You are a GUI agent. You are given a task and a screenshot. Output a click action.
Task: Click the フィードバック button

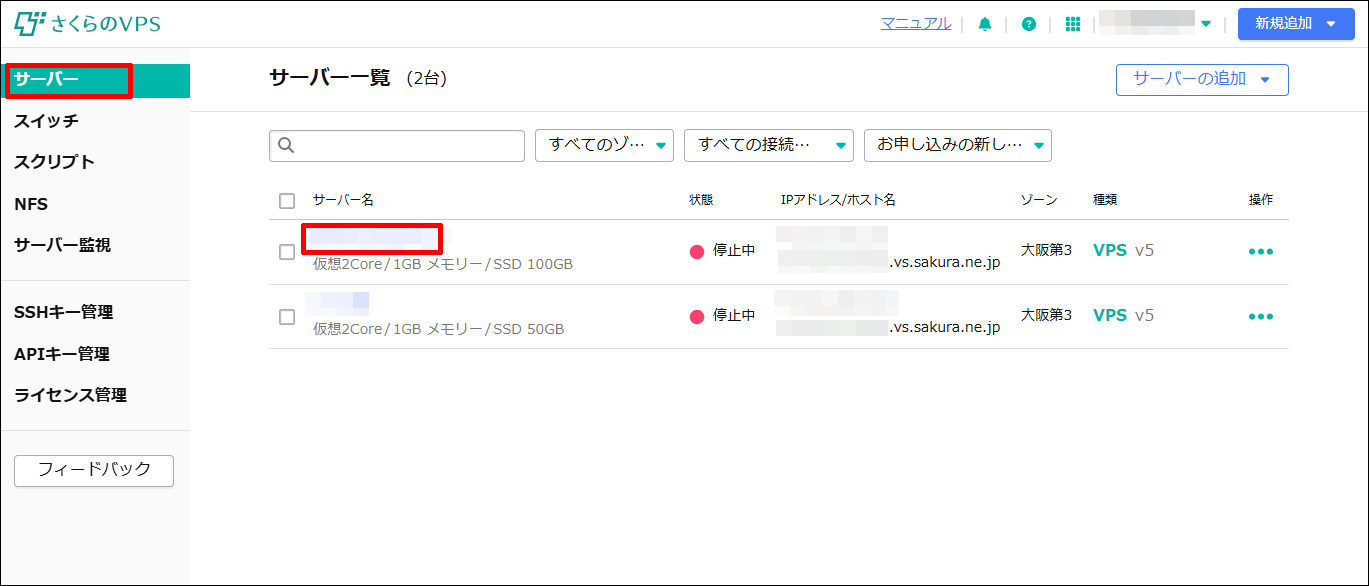pos(94,470)
